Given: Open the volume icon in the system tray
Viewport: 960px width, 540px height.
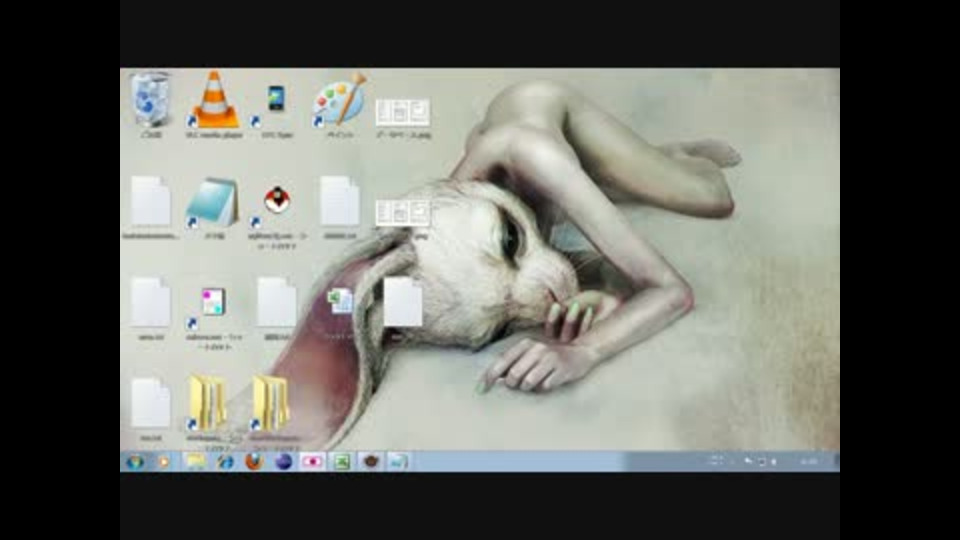Looking at the screenshot, I should [774, 462].
